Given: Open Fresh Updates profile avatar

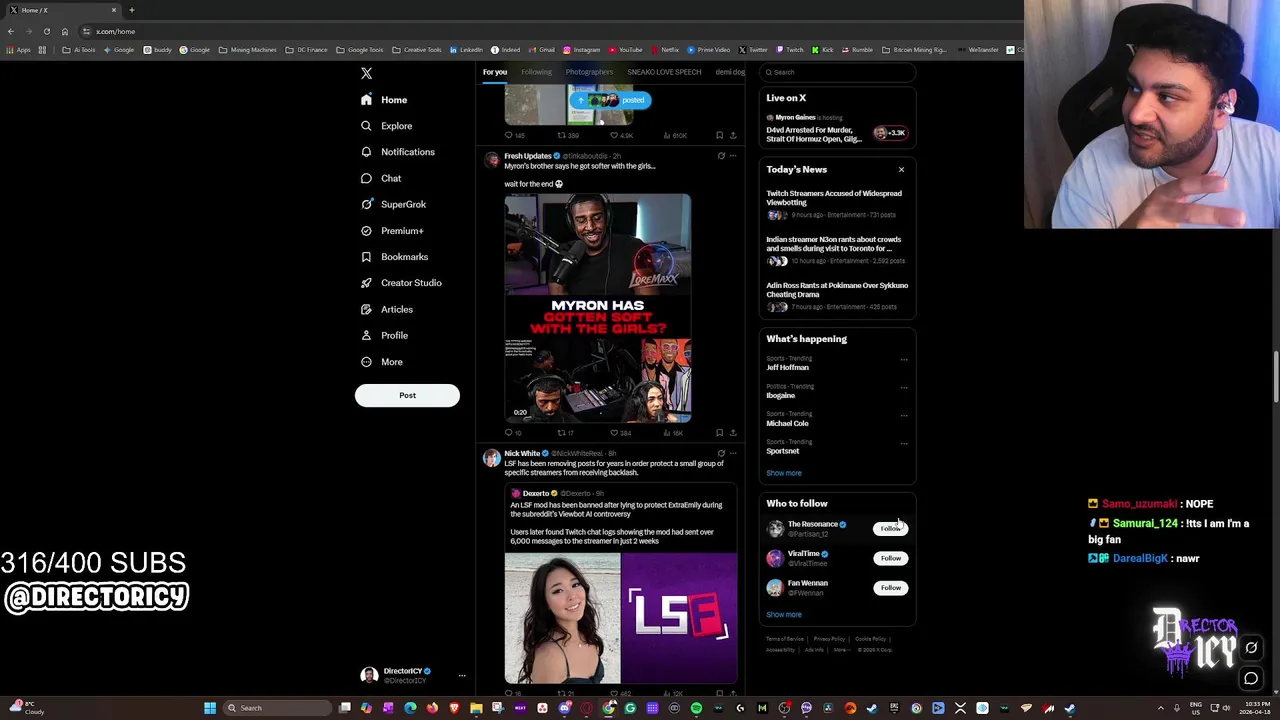Looking at the screenshot, I should point(491,160).
